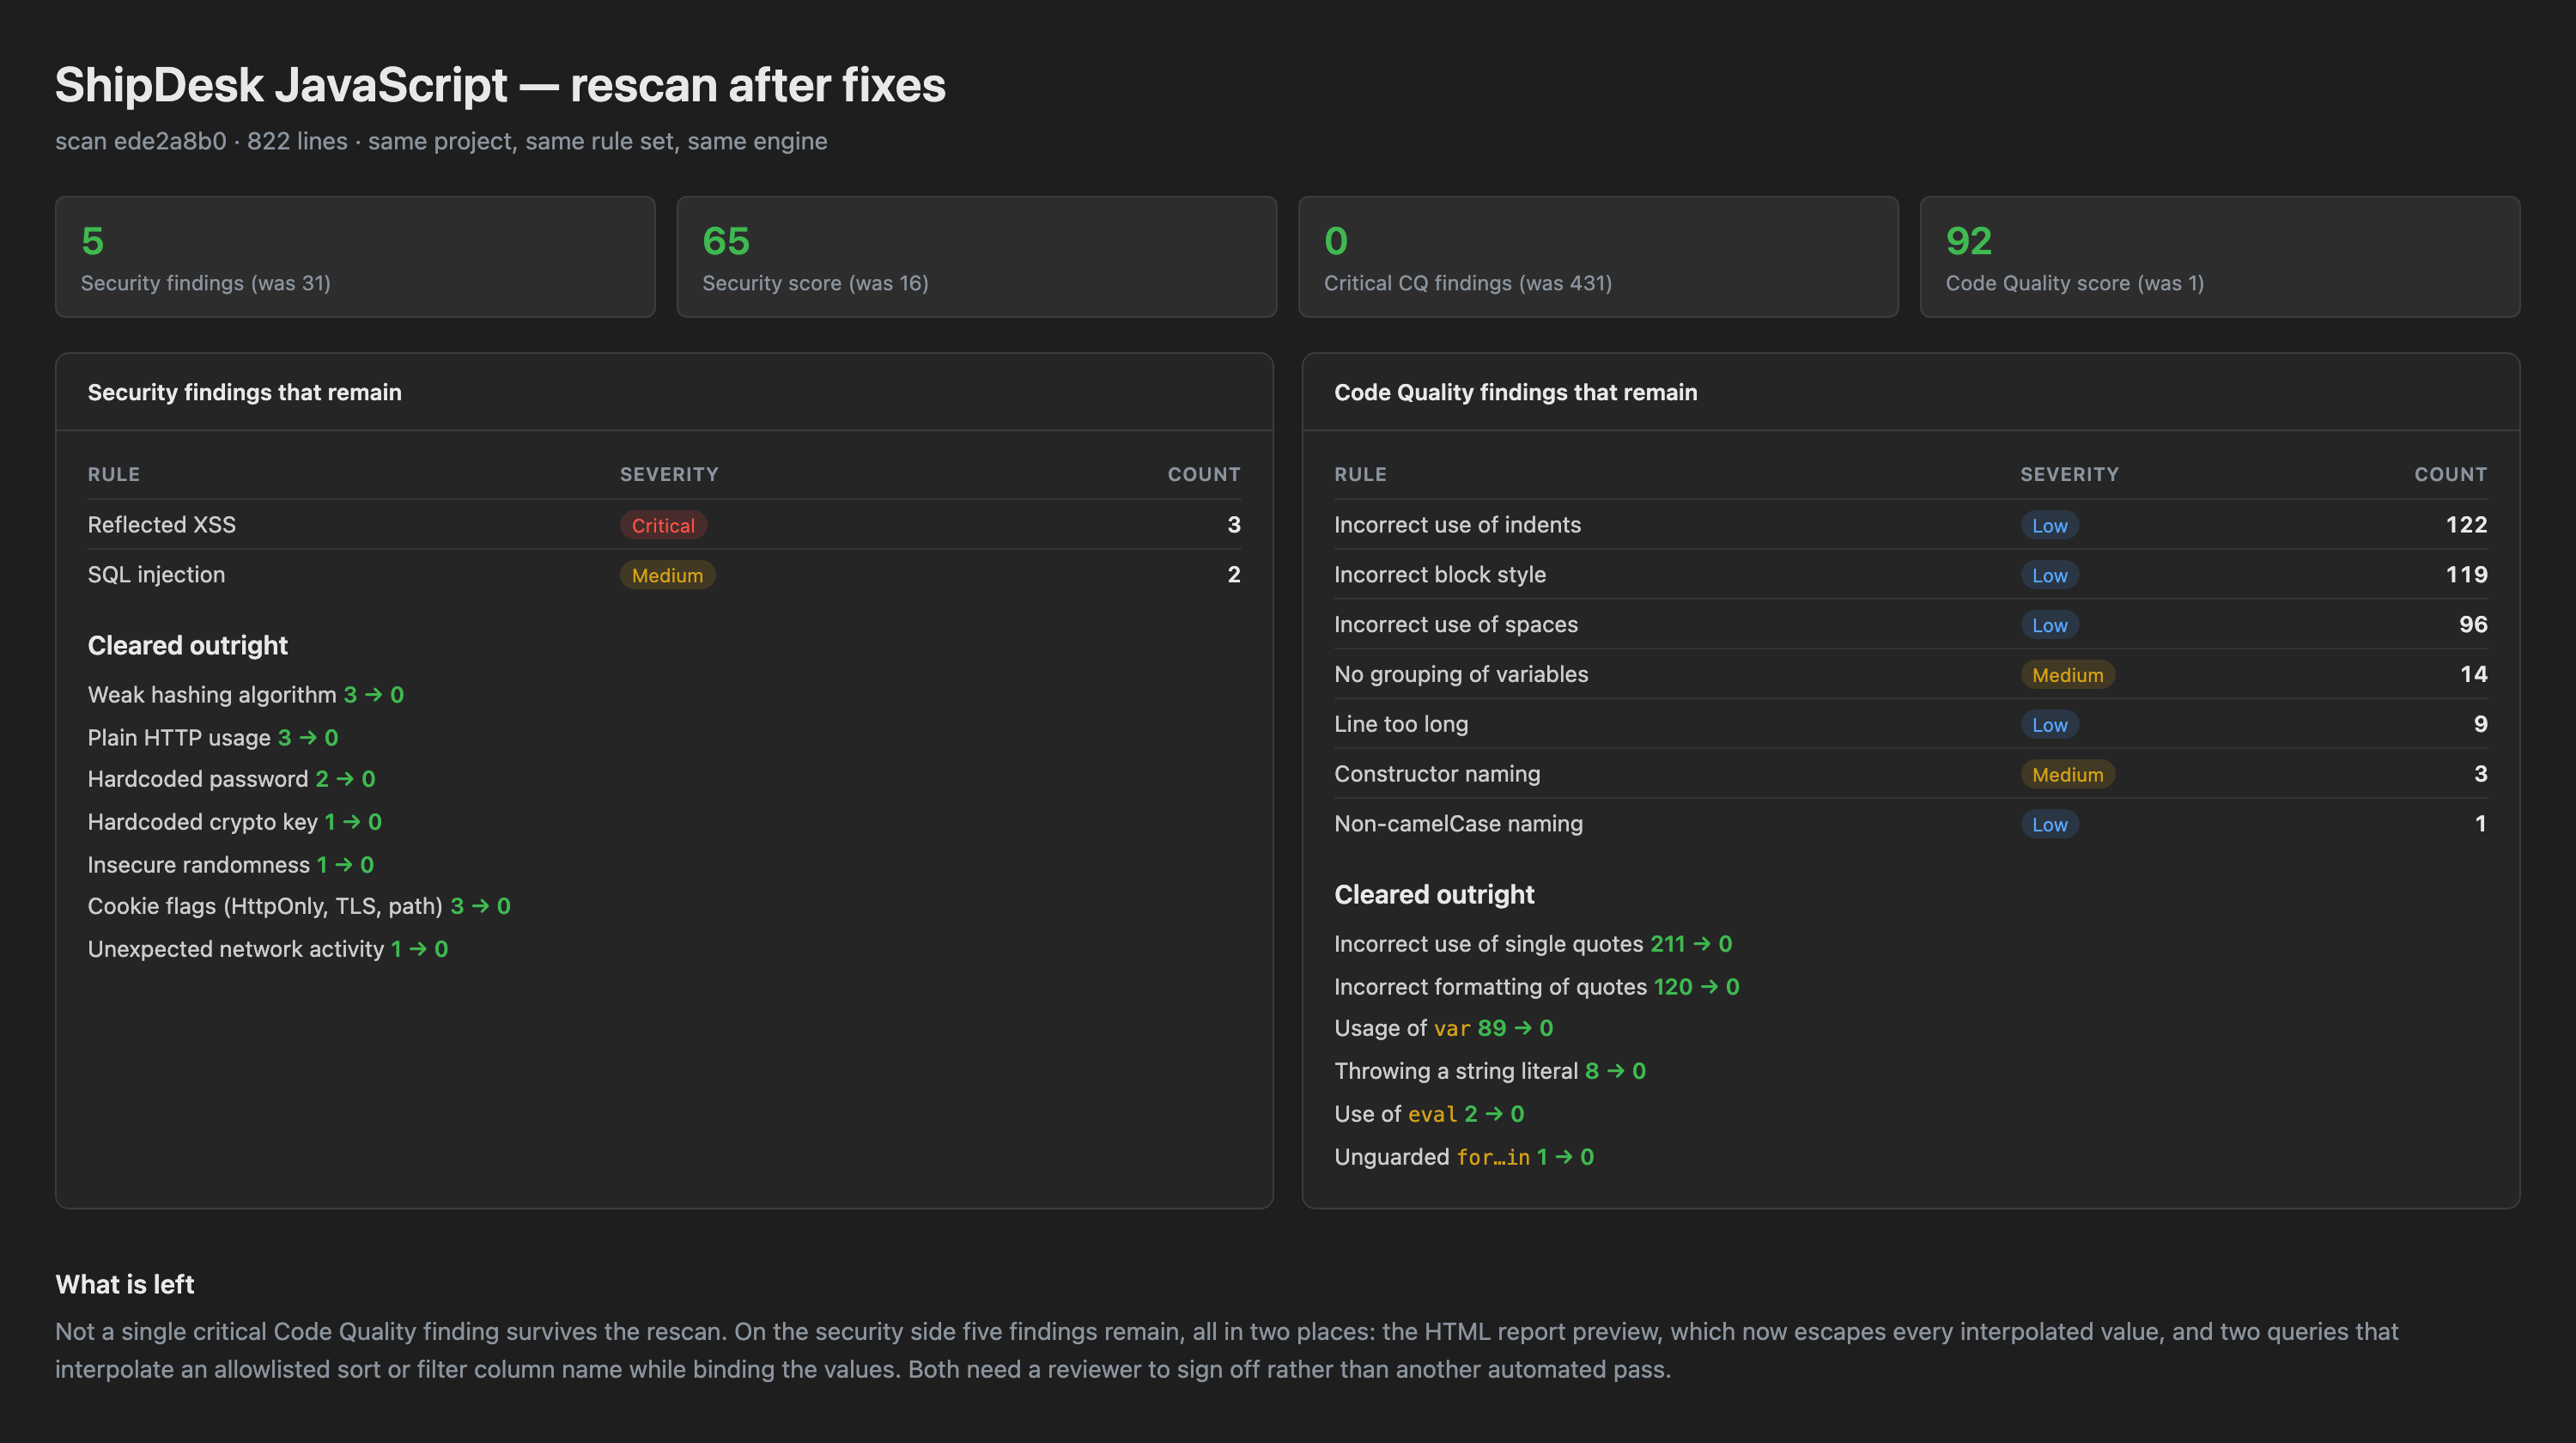Click the Code Quality panel's Cleared outright heading
The image size is (2576, 1443).
[1434, 895]
